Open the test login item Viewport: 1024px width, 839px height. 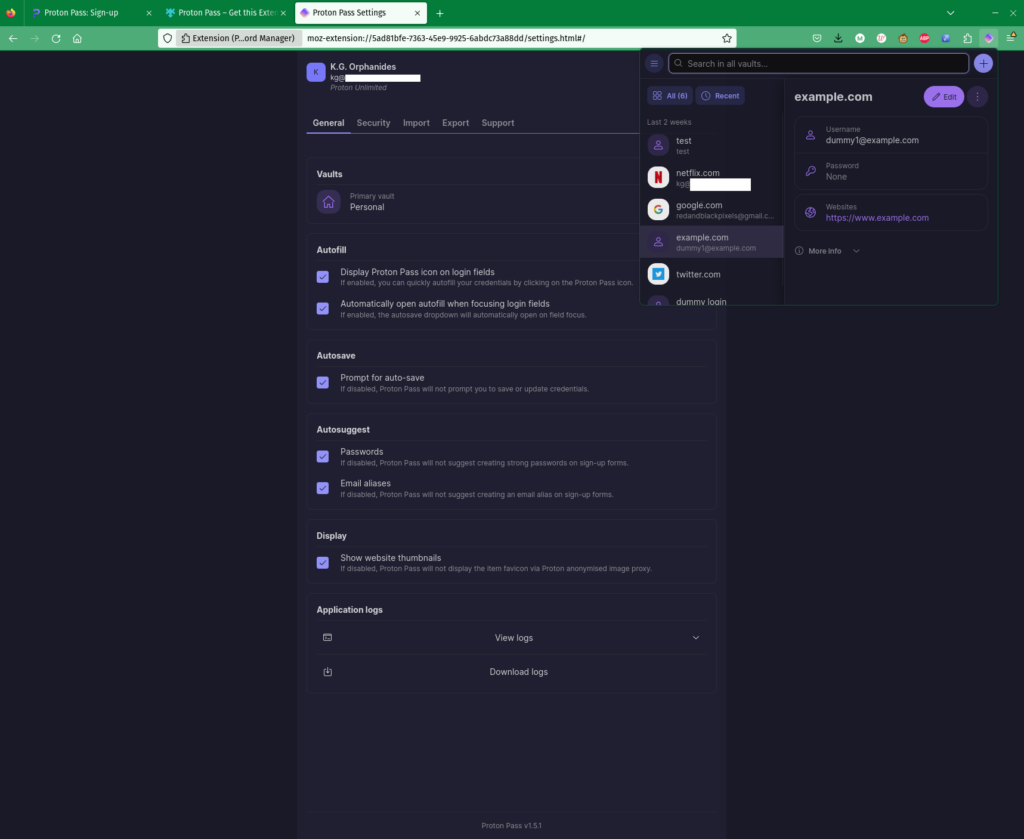click(x=712, y=146)
